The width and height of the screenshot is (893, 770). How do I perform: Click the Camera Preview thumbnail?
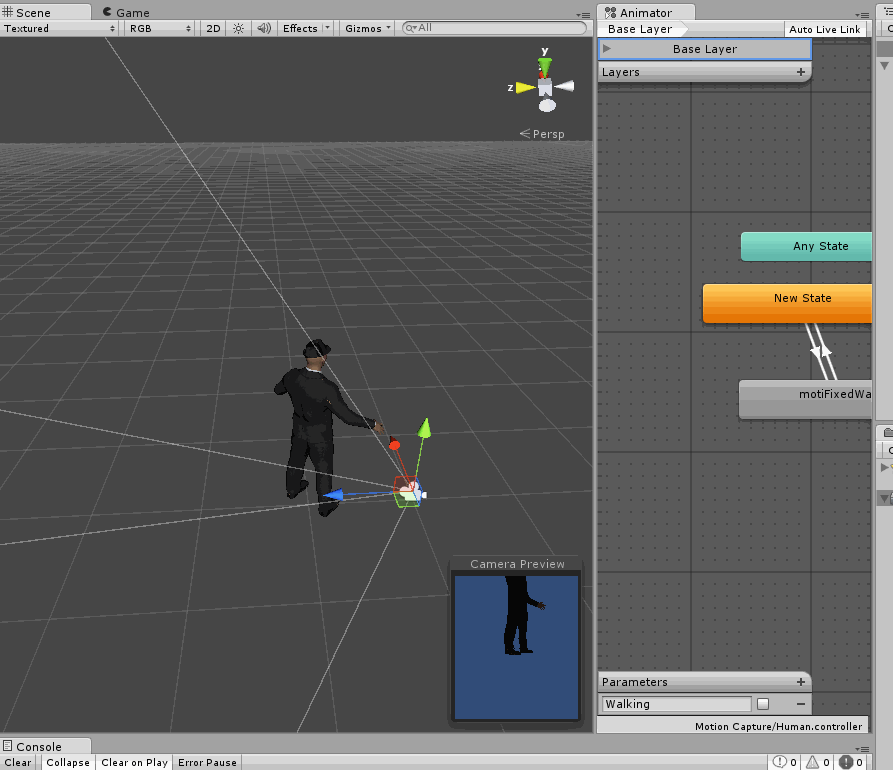click(x=517, y=648)
